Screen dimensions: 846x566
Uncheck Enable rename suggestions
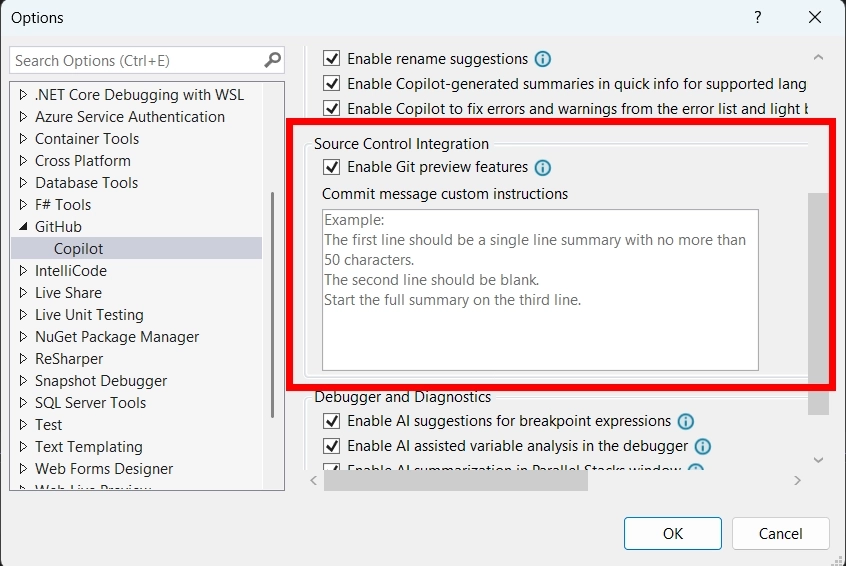pos(331,58)
